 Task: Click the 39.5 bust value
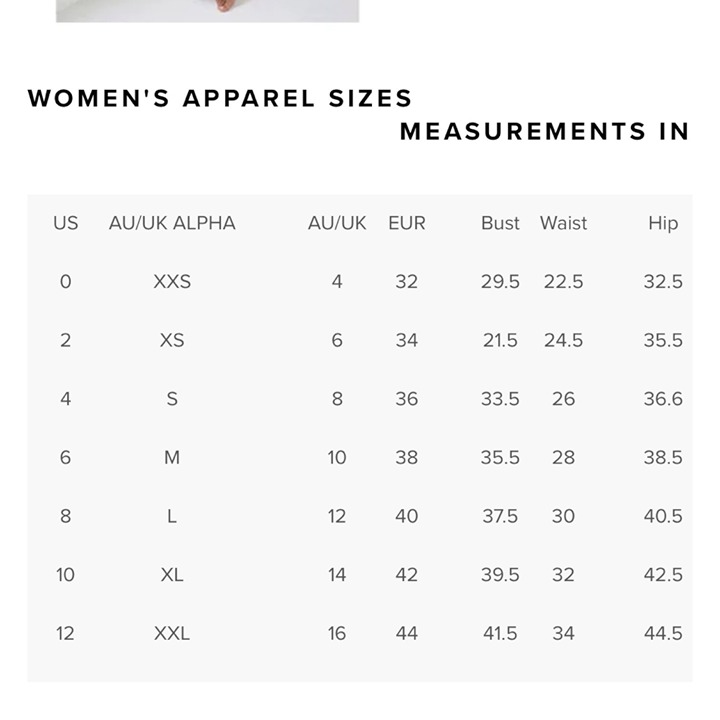coord(500,575)
